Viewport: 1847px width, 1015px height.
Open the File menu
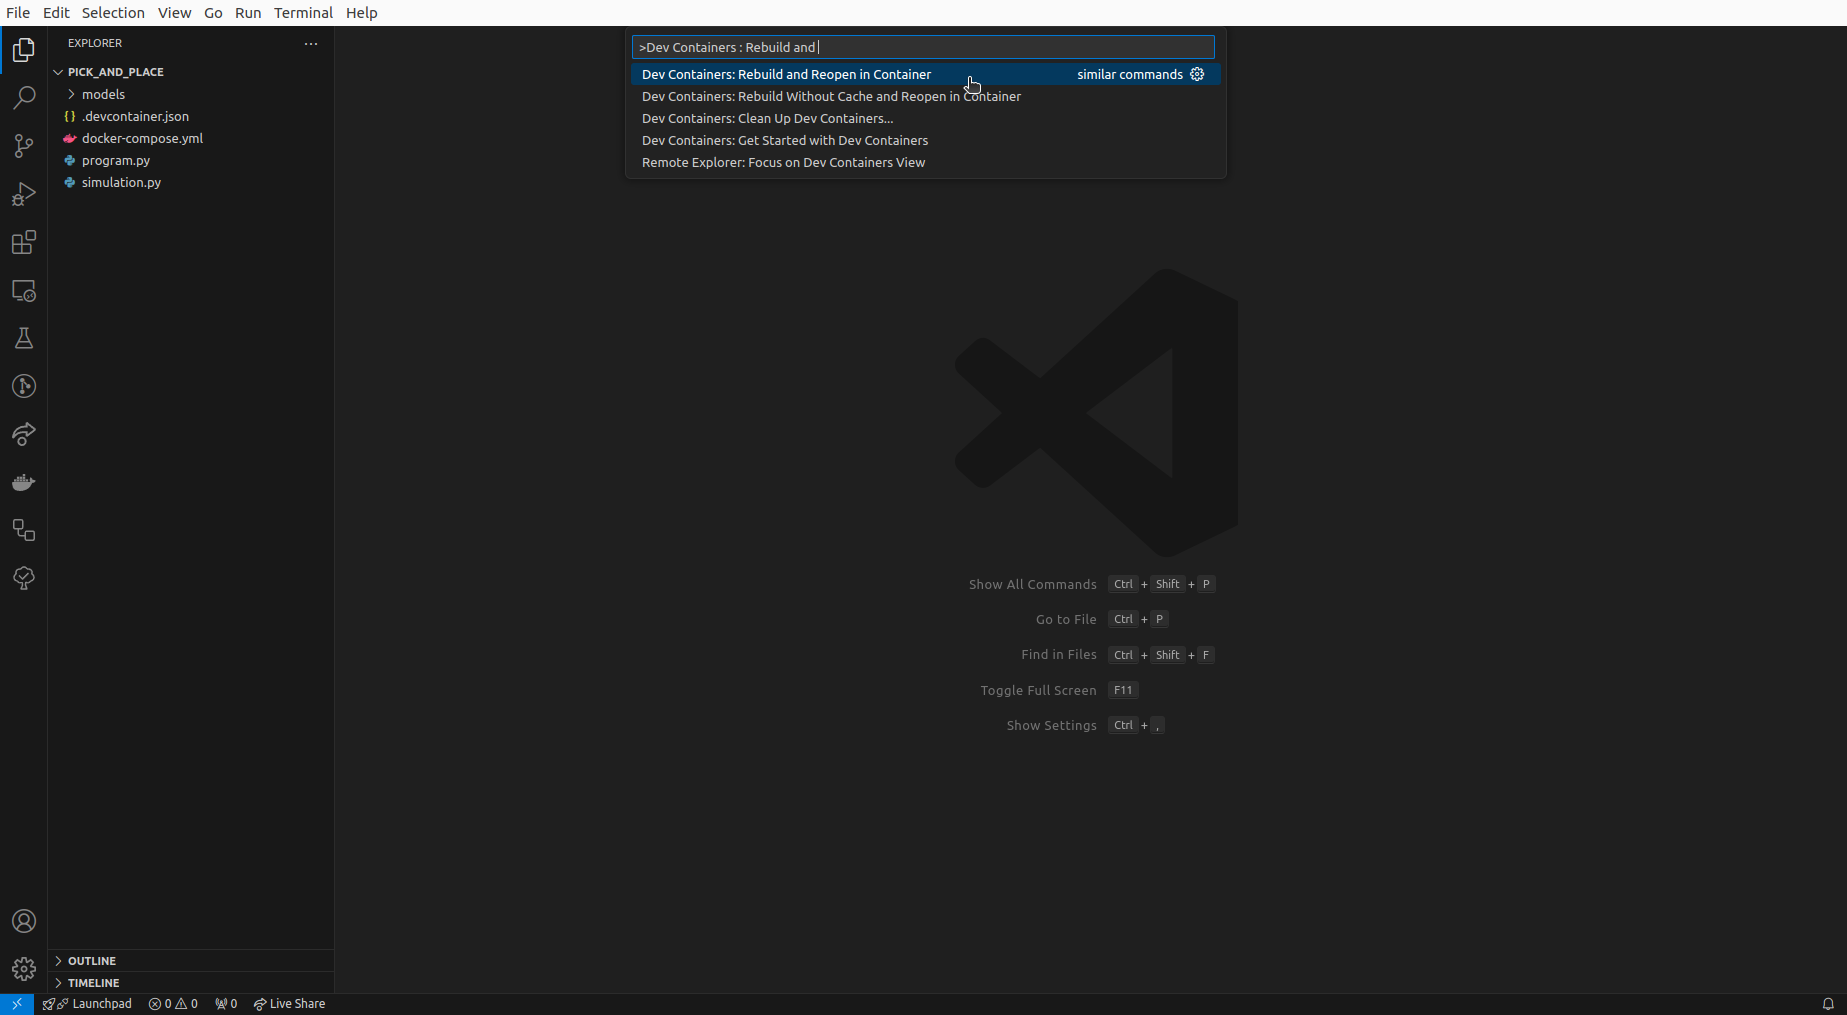click(18, 13)
